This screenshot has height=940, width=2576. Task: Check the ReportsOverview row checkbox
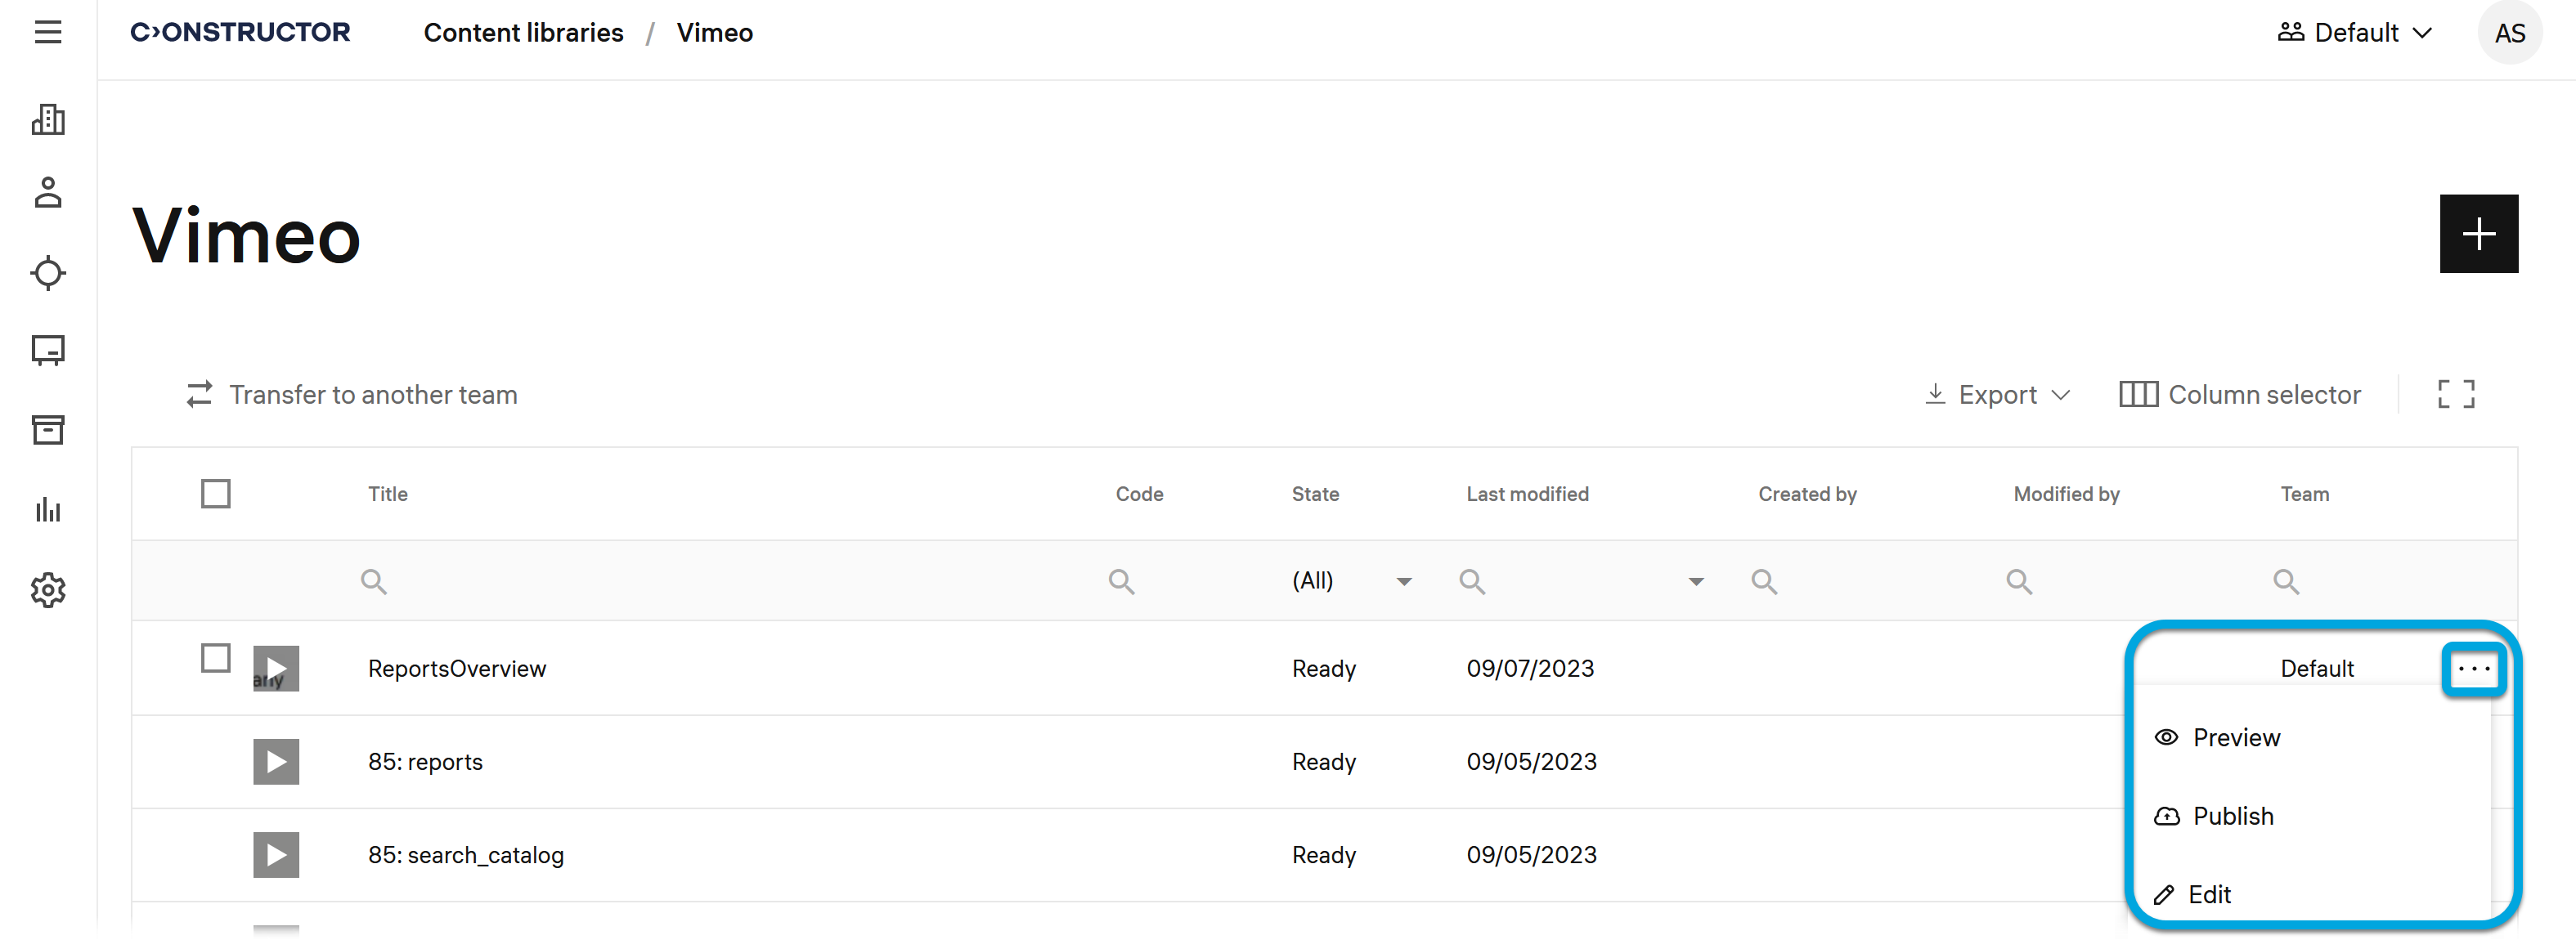point(216,658)
